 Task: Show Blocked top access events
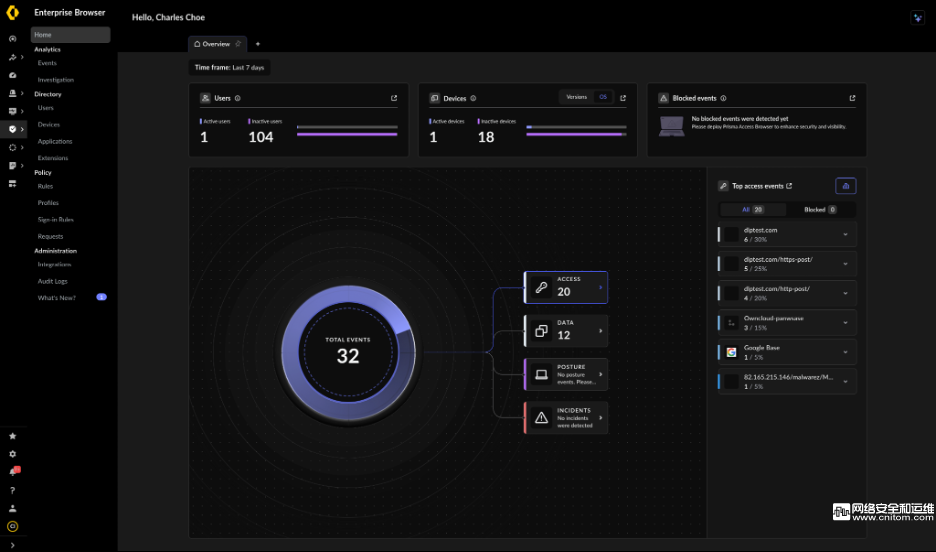click(820, 209)
